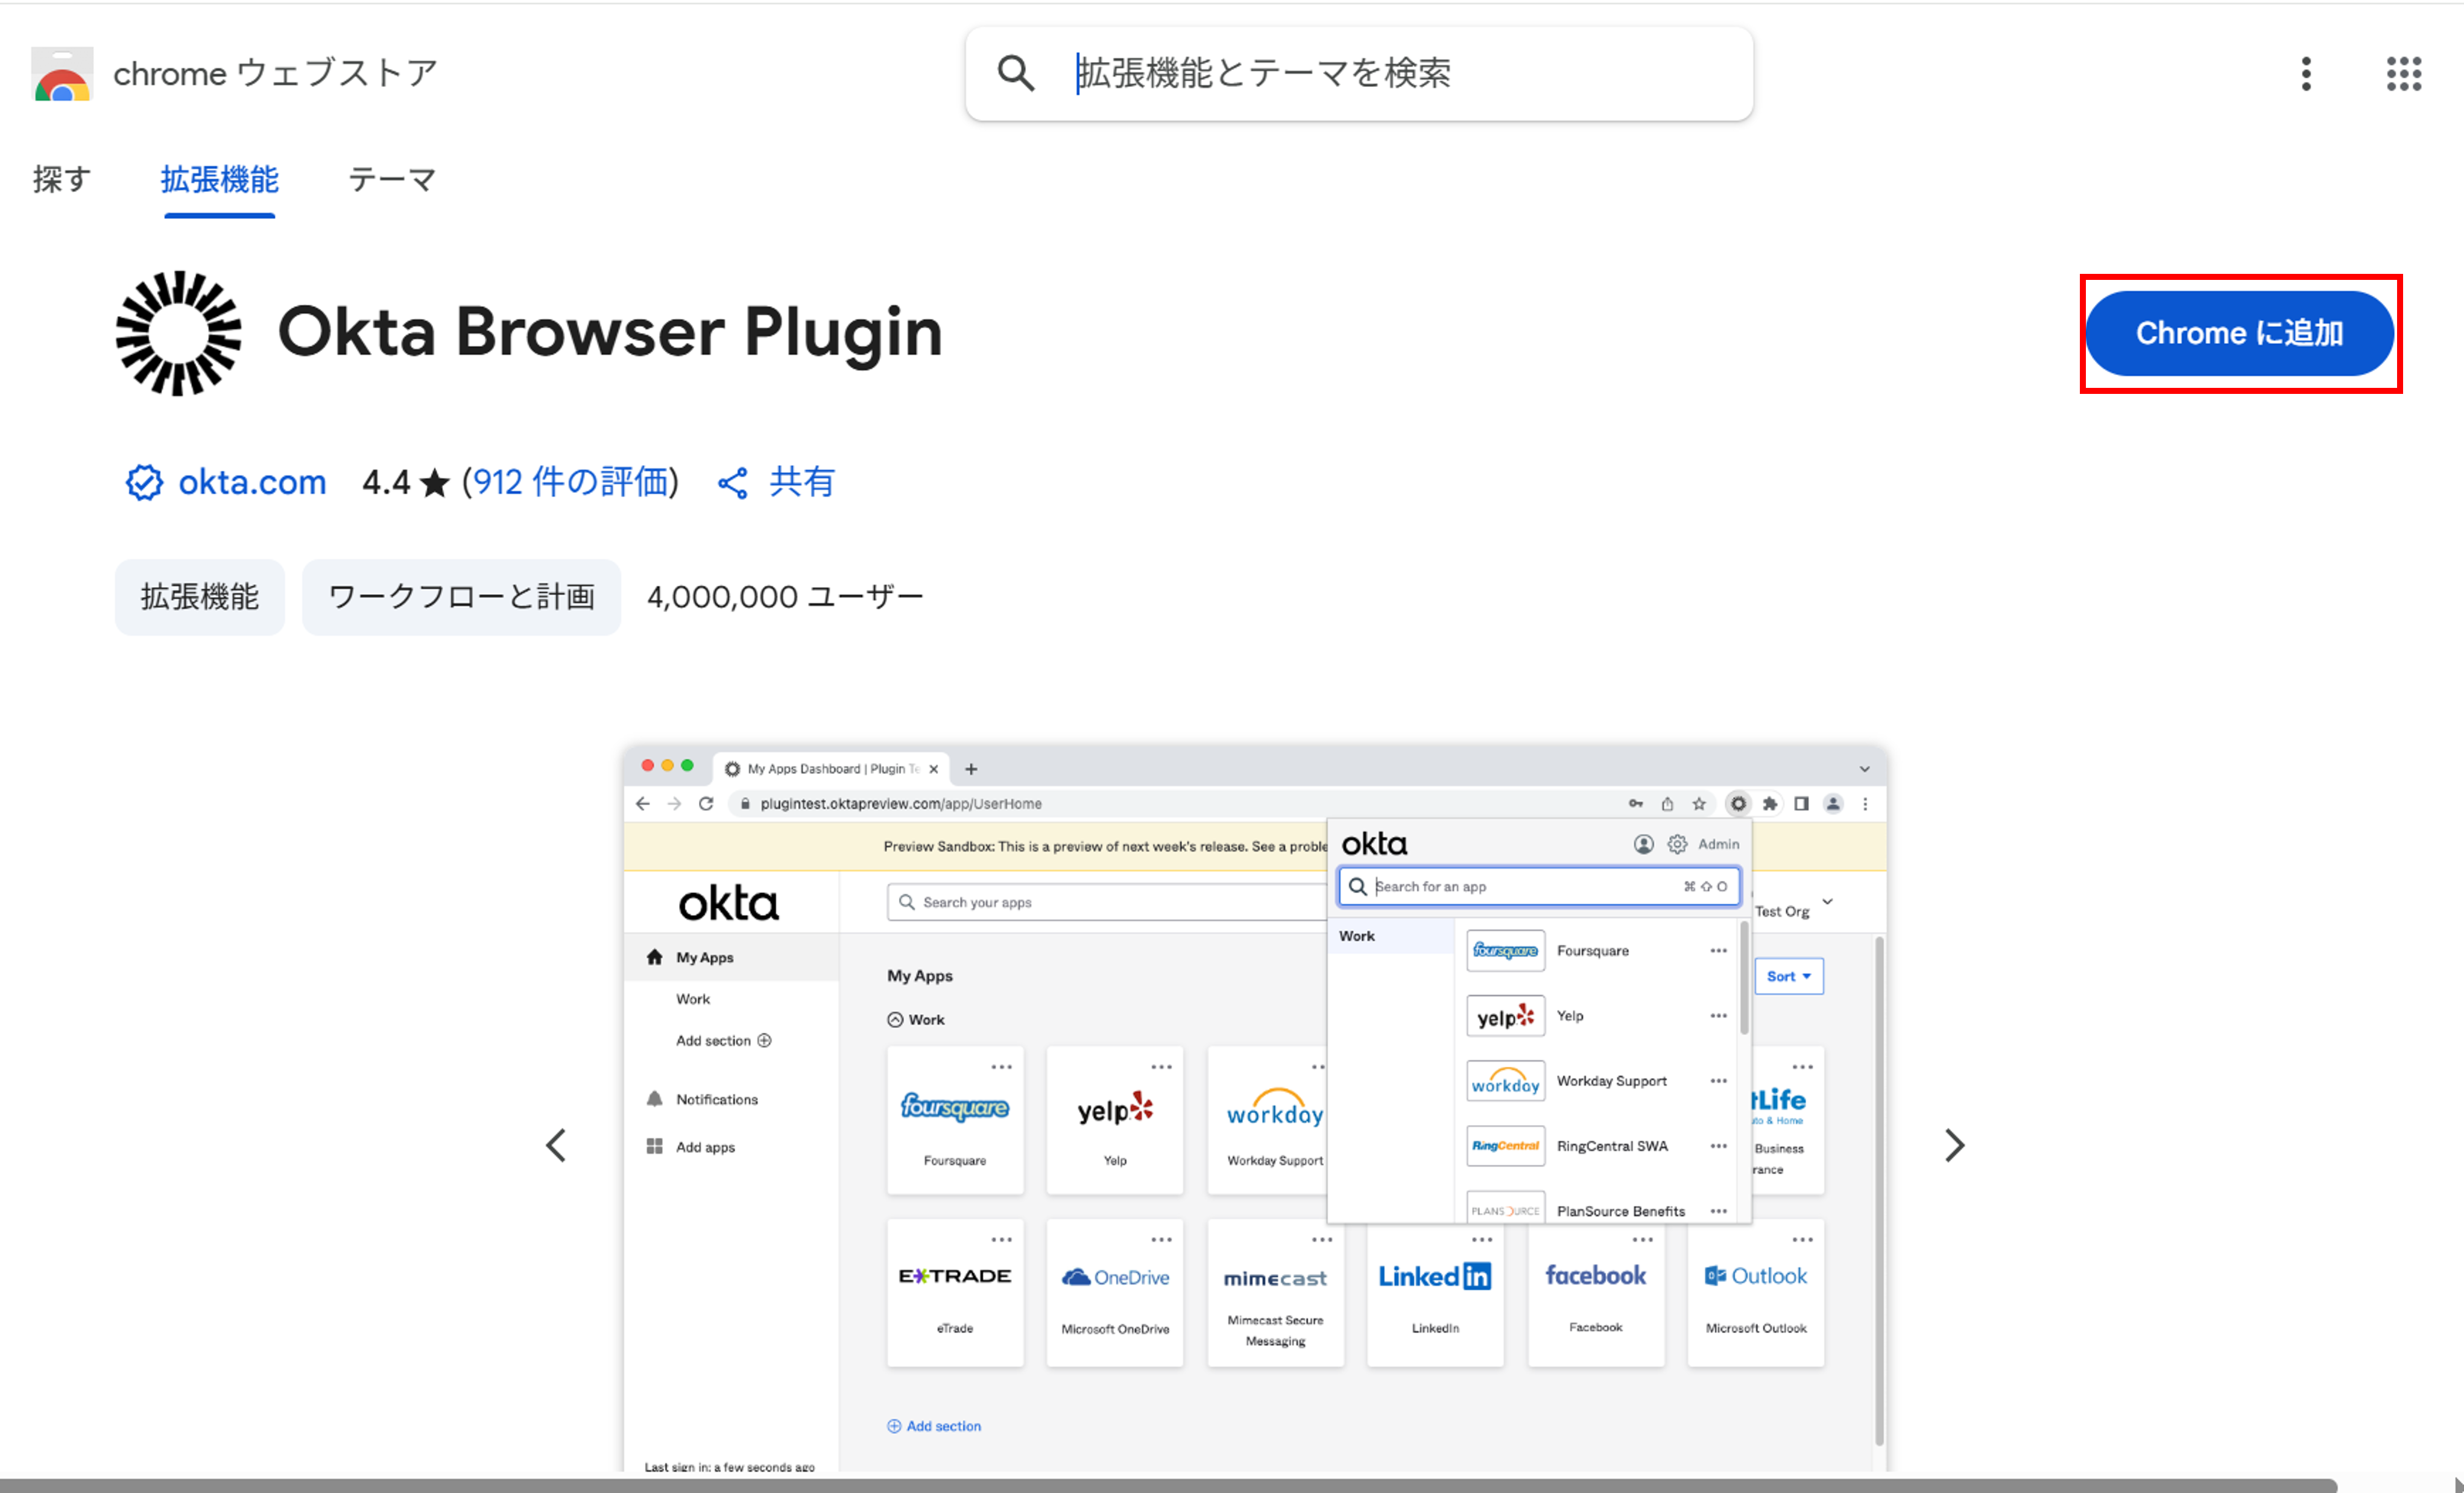Open the 912 件の評価 reviews link

[570, 482]
